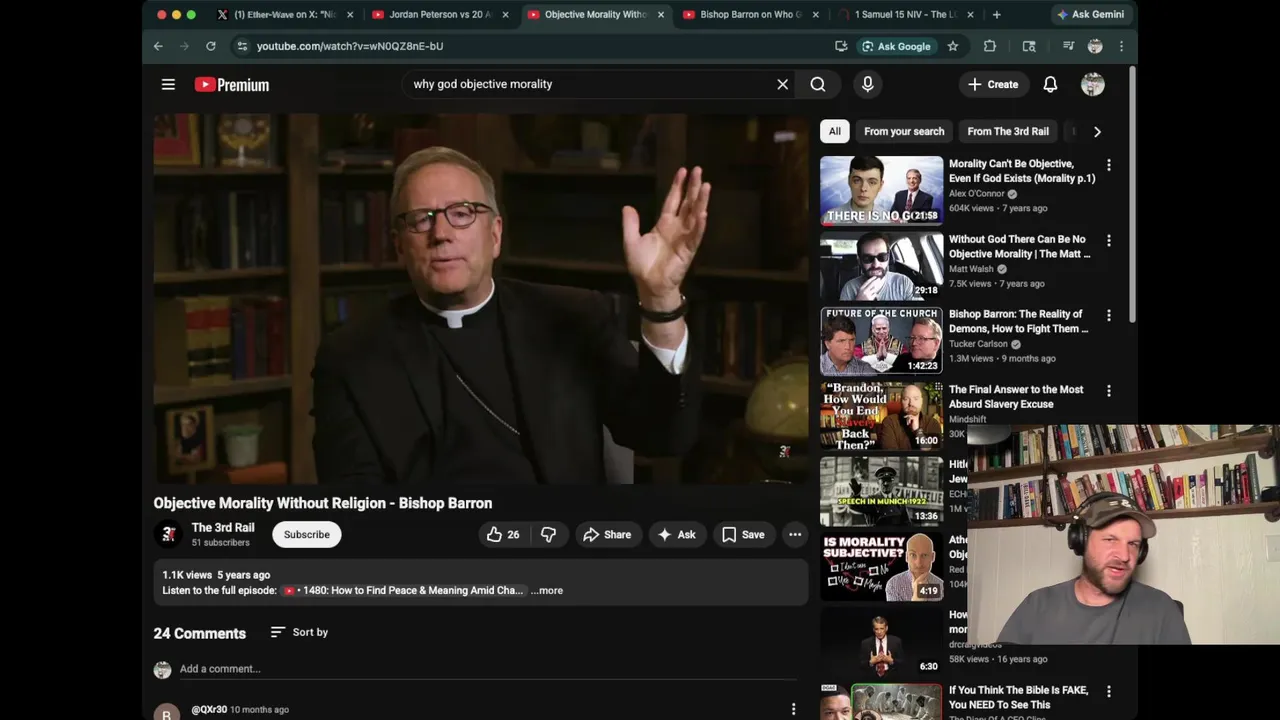Open more actions ellipsis under video
Screen dimensions: 1280x720
coord(794,534)
